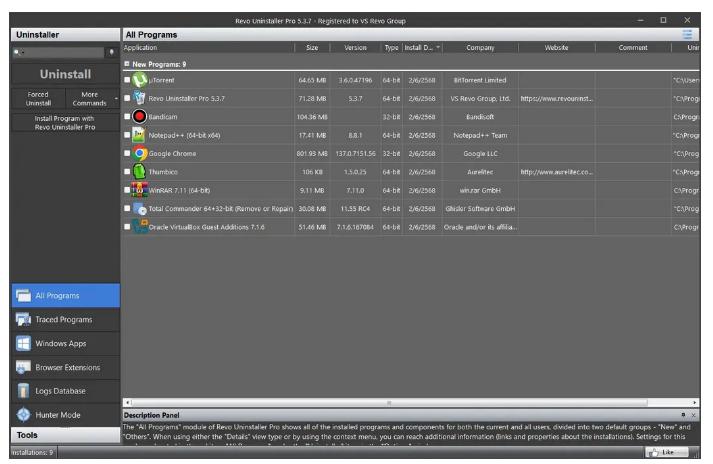Image resolution: width=713 pixels, height=464 pixels.
Task: Tick the Total Commander checkbox
Action: pos(127,208)
